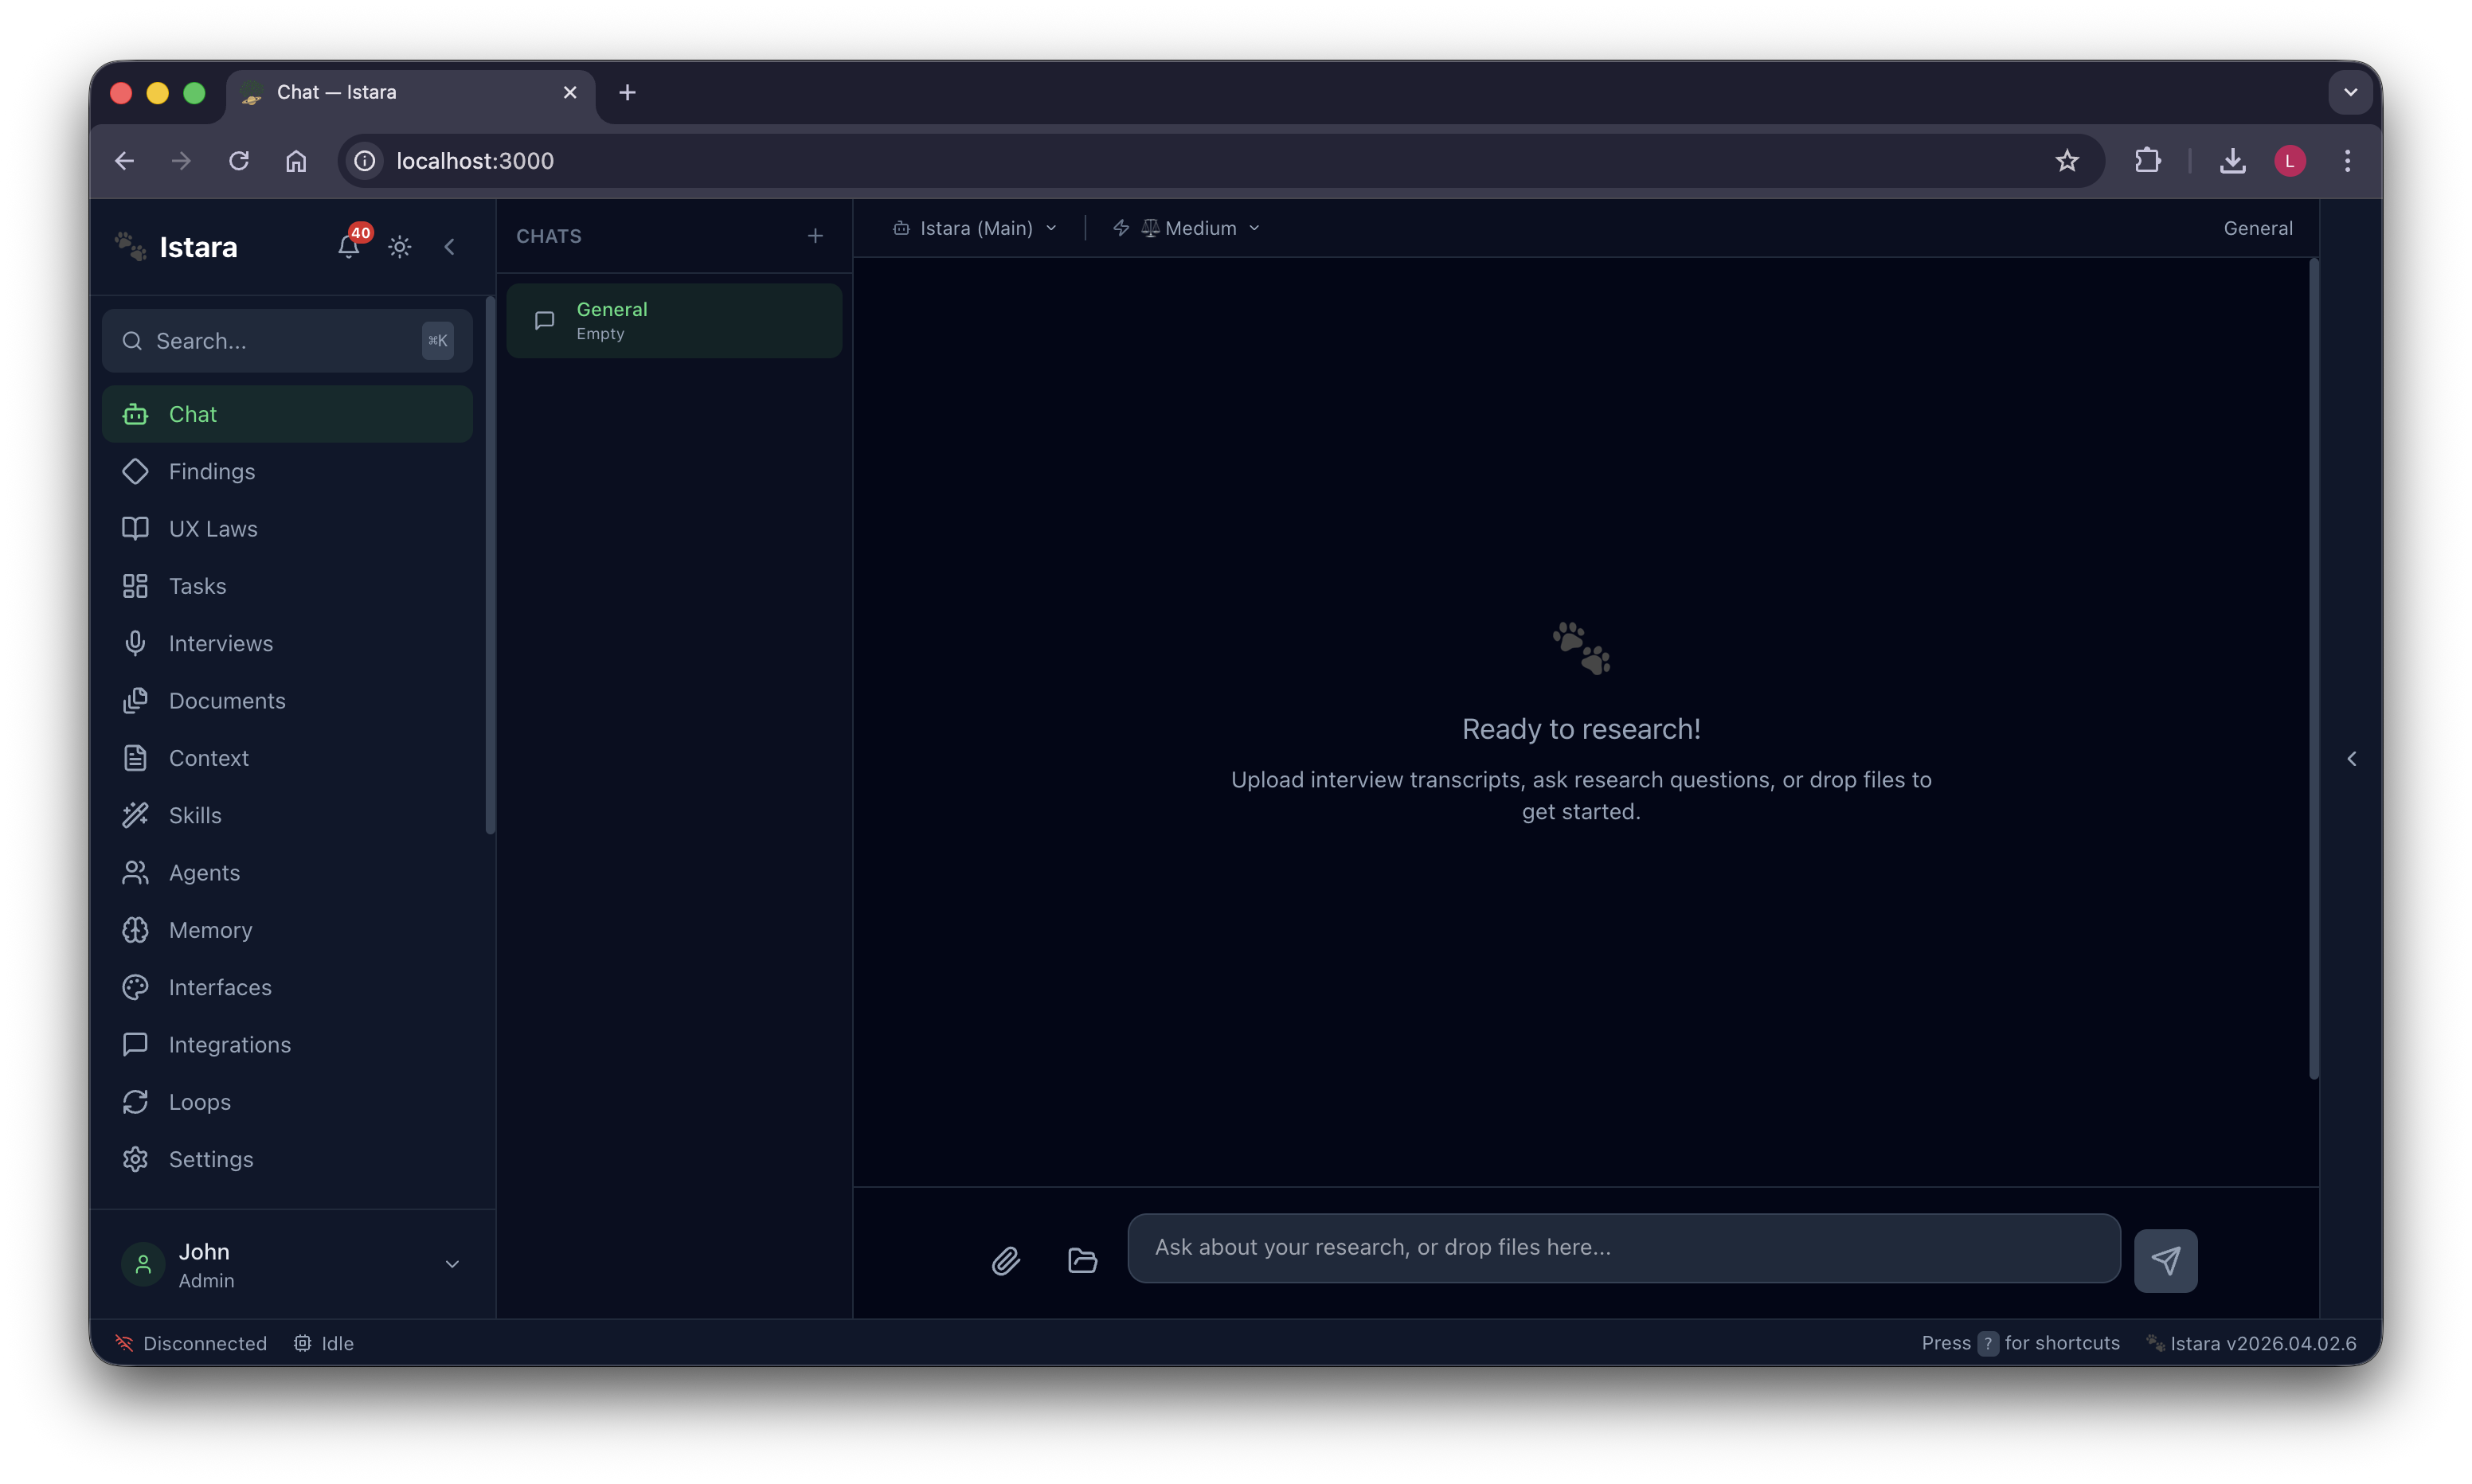Open the Interviews section
The width and height of the screenshot is (2472, 1484).
click(x=220, y=644)
